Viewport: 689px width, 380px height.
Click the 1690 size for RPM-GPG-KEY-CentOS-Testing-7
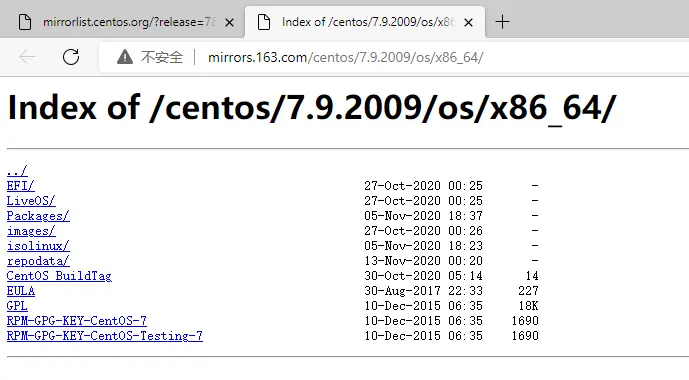click(525, 335)
